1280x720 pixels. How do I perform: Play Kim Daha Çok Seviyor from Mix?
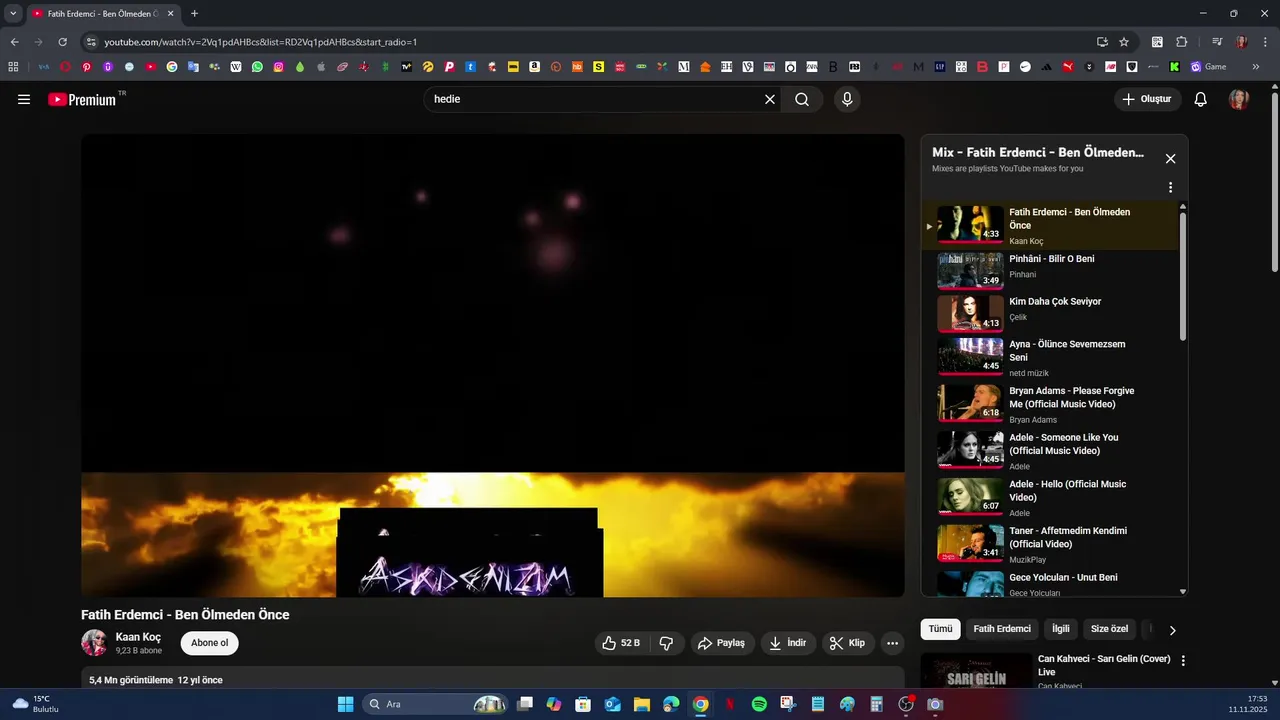(x=1051, y=313)
